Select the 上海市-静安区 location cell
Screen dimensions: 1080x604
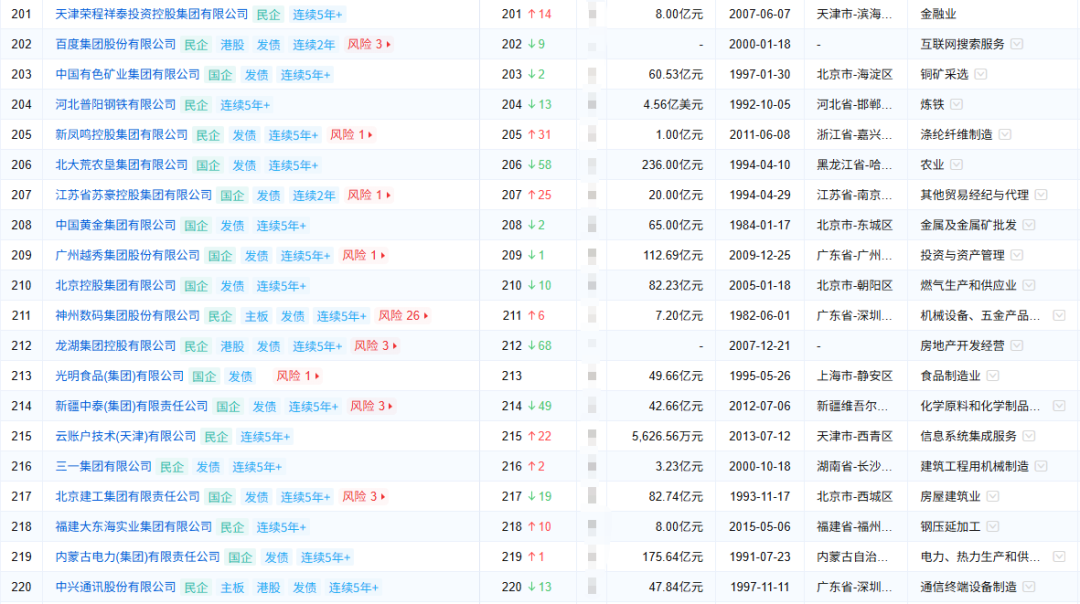[x=854, y=376]
